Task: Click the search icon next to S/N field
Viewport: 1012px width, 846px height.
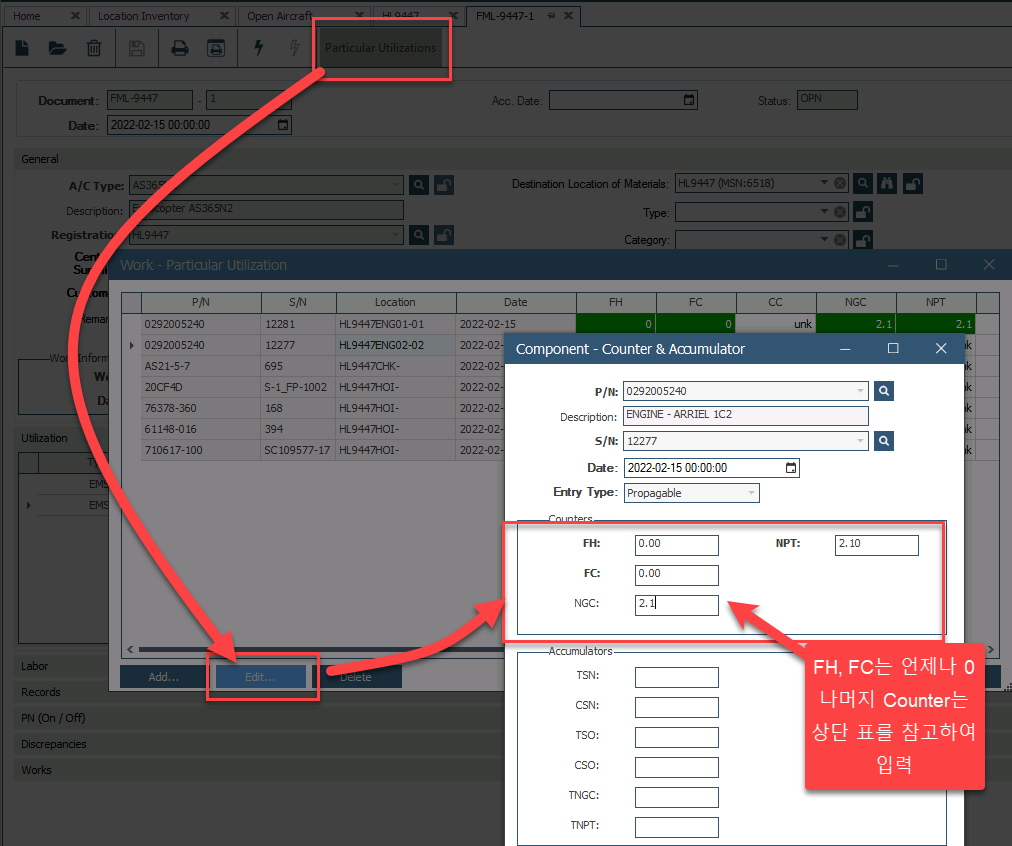Action: (x=884, y=441)
